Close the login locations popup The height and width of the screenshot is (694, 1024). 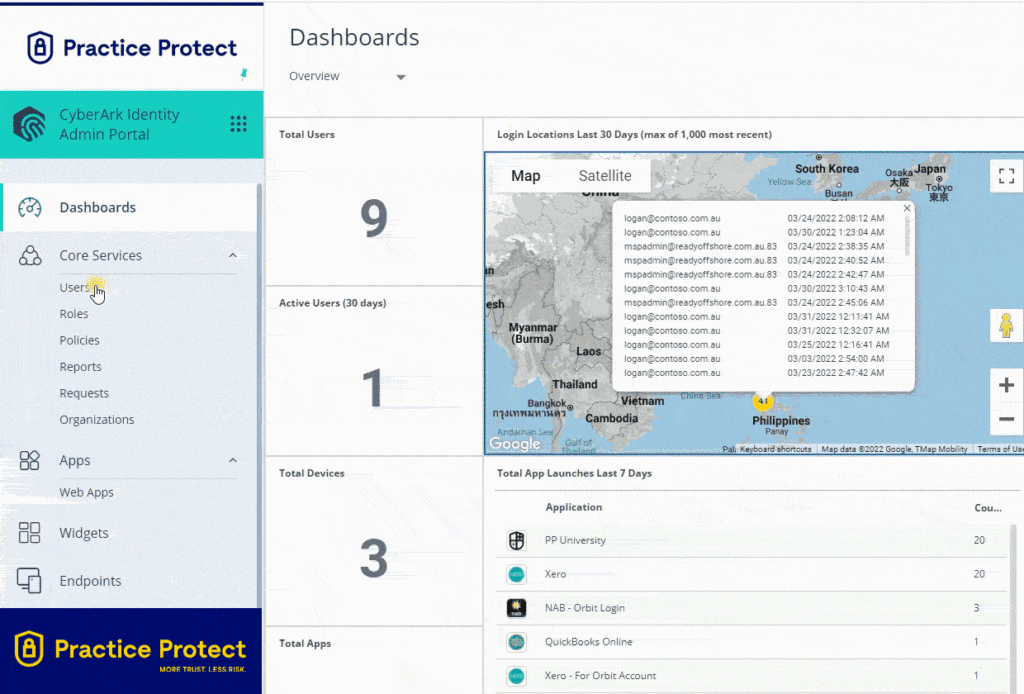(906, 208)
